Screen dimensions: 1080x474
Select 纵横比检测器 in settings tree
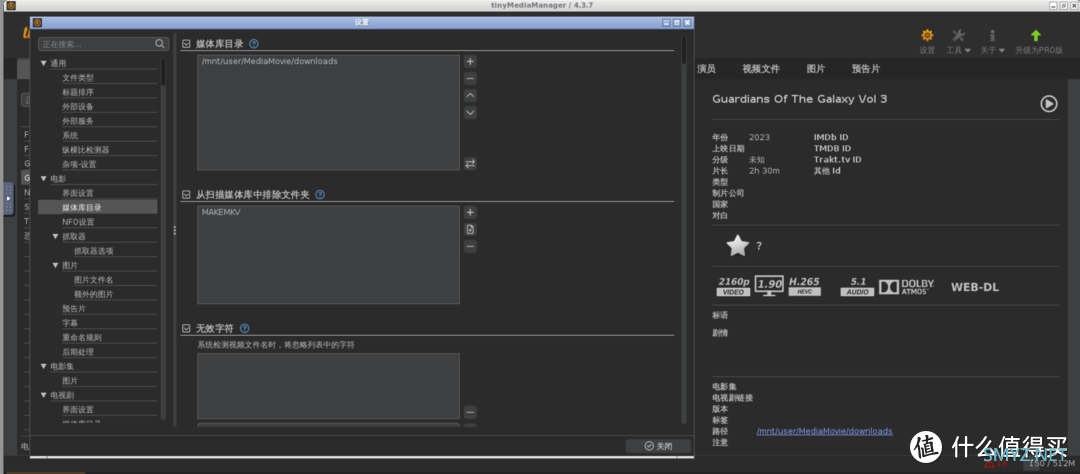click(x=86, y=150)
